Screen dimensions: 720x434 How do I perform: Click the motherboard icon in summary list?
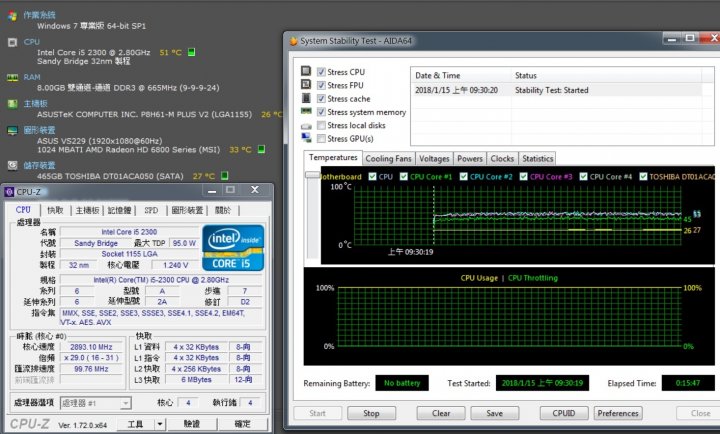tap(12, 104)
